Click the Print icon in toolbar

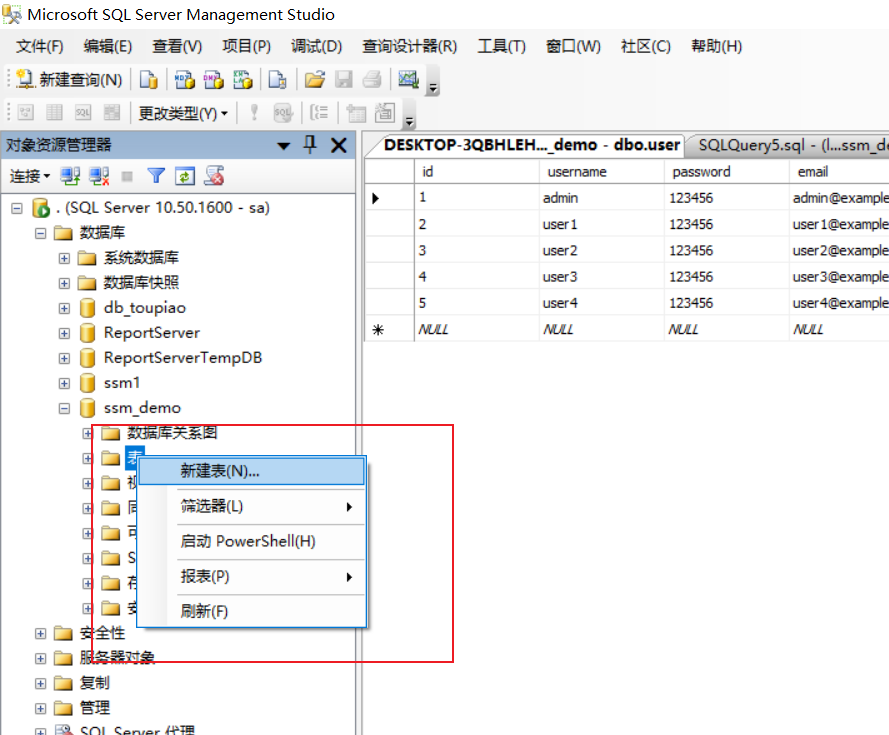point(372,79)
